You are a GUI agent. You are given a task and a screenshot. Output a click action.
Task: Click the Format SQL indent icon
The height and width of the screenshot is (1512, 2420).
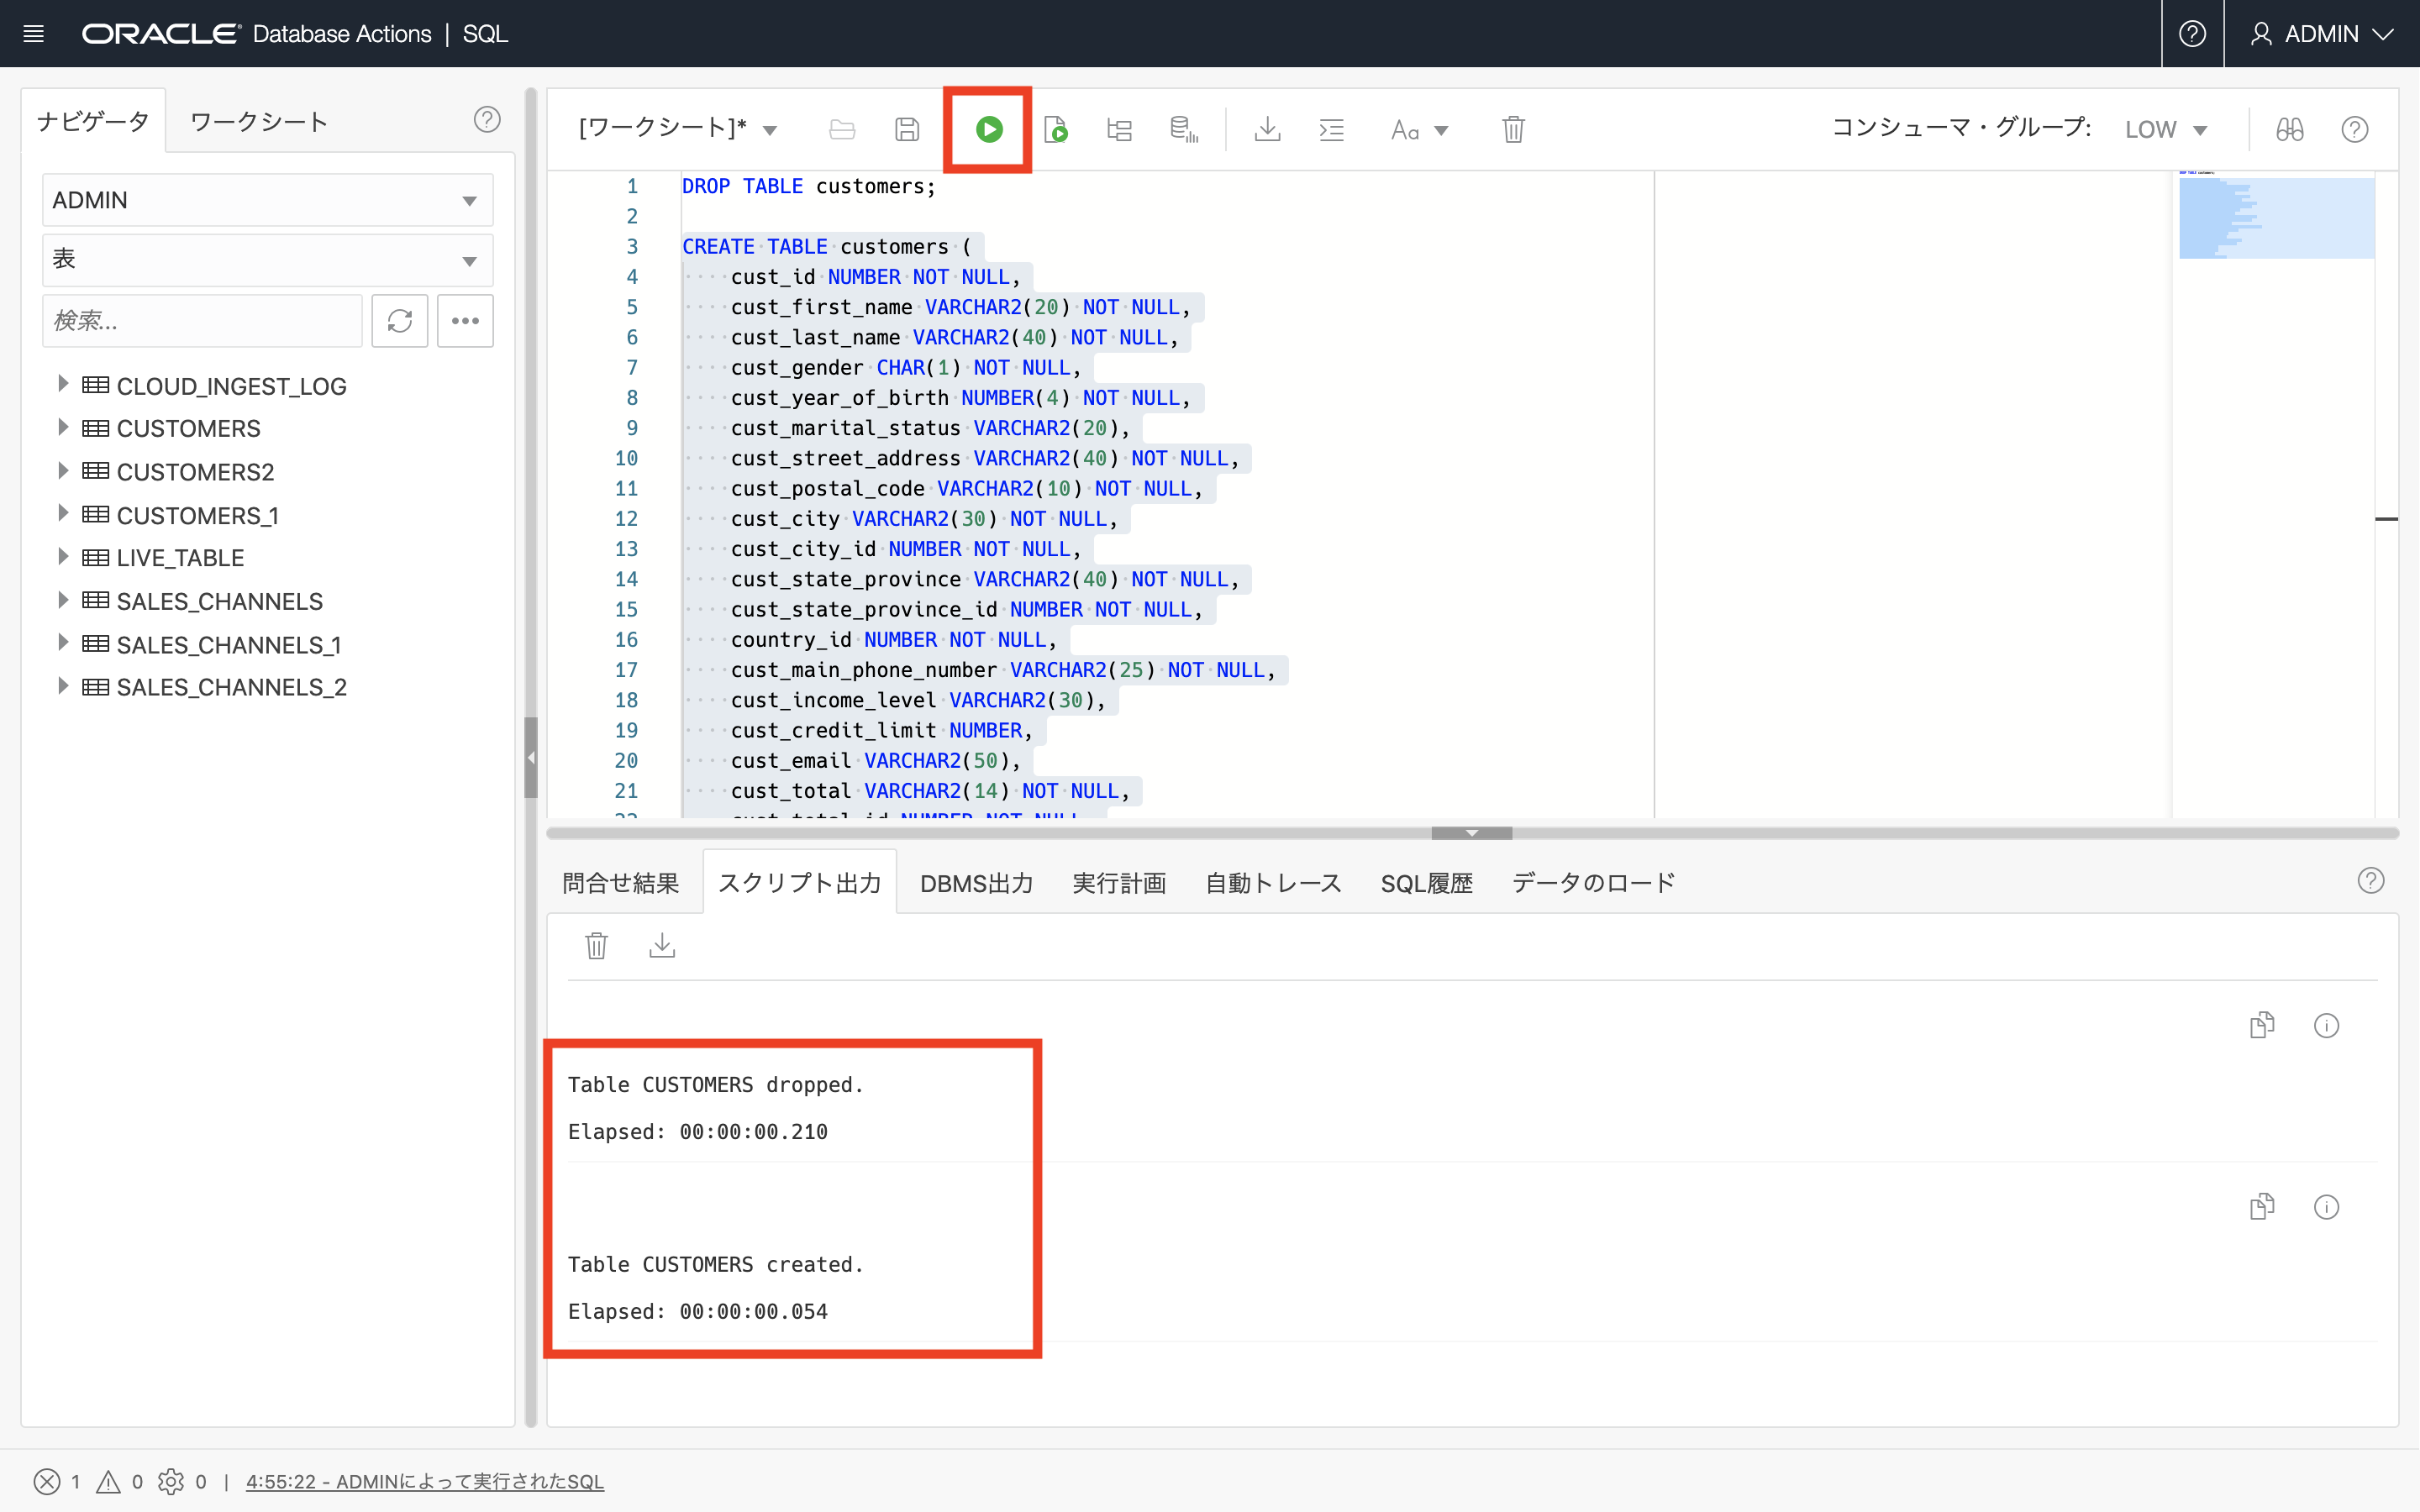(x=1331, y=129)
